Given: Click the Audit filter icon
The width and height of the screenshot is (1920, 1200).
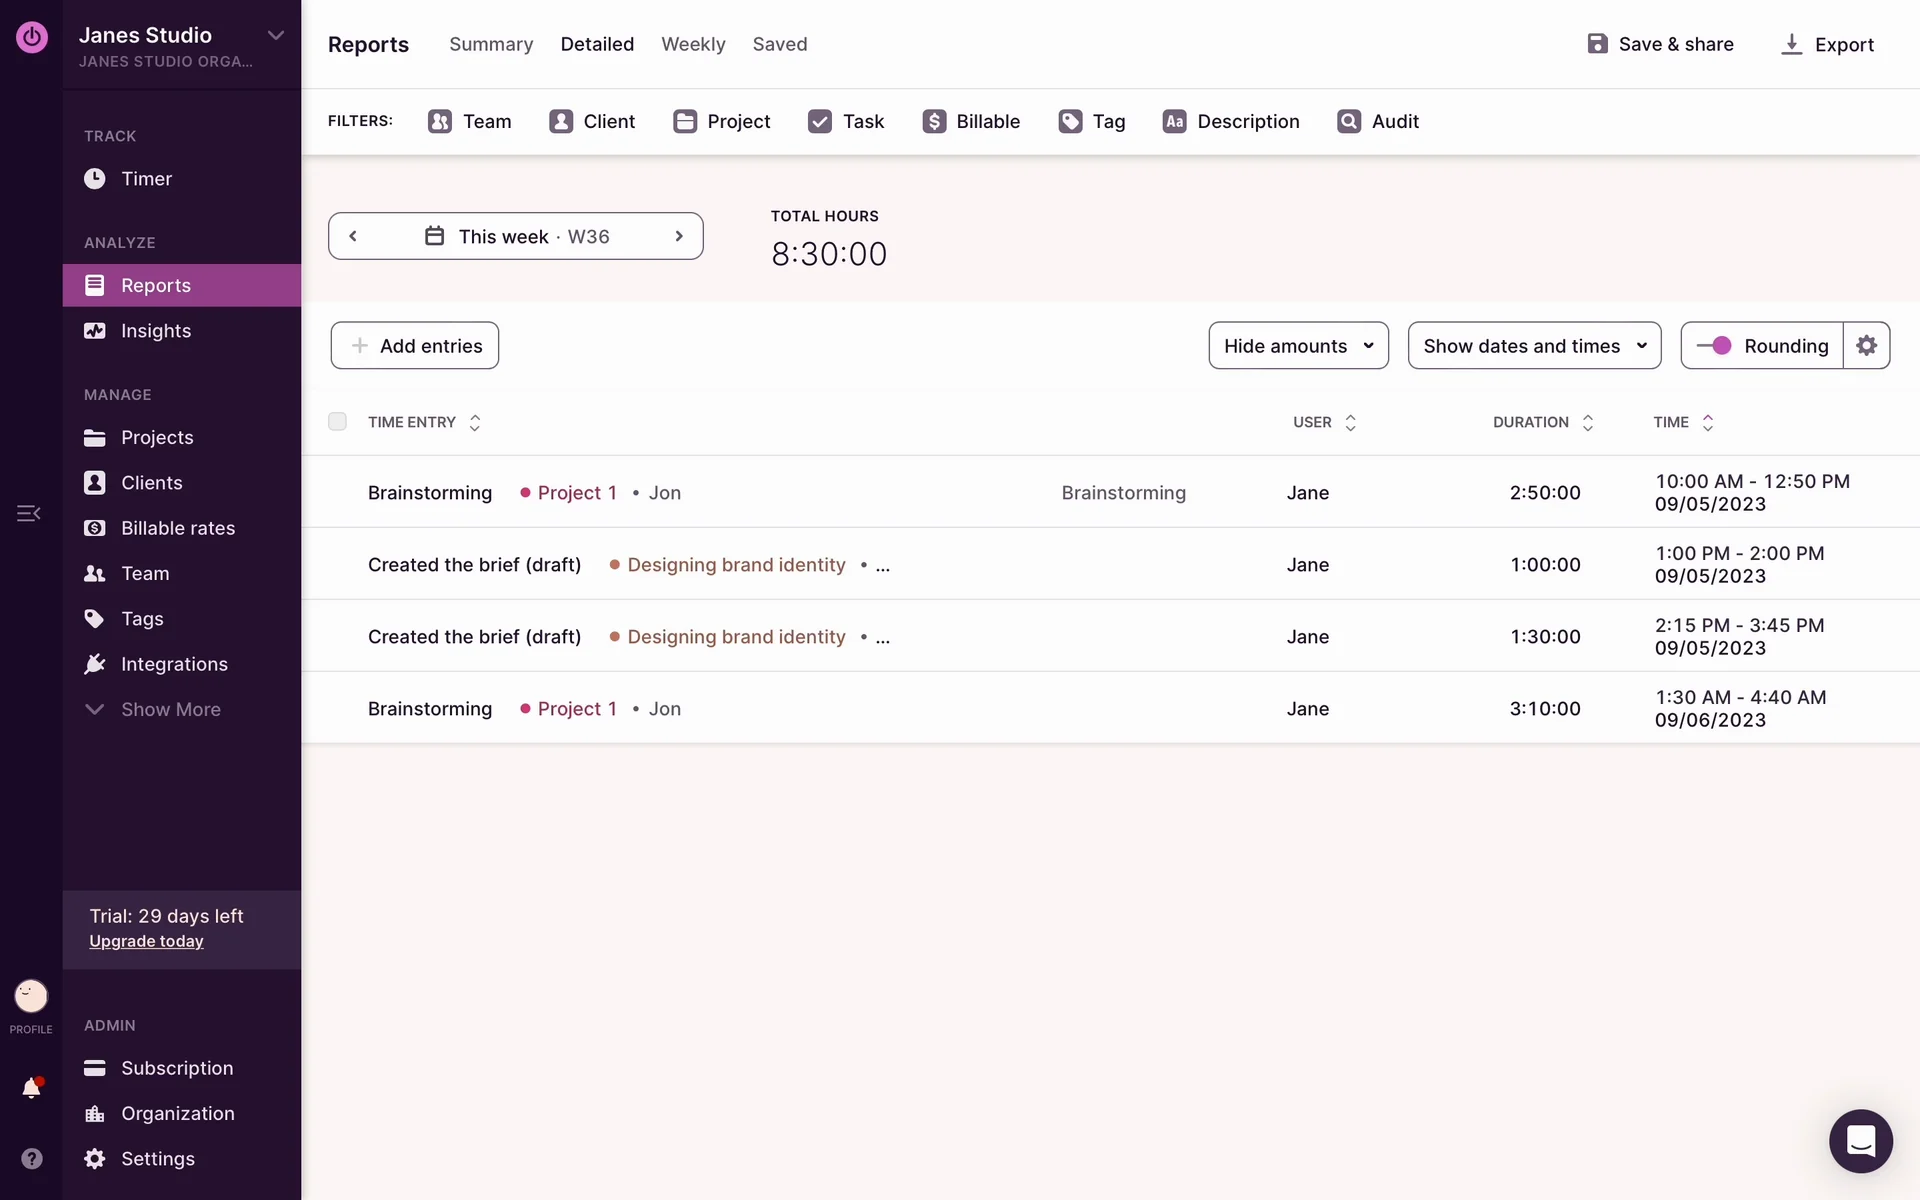Looking at the screenshot, I should pos(1348,121).
